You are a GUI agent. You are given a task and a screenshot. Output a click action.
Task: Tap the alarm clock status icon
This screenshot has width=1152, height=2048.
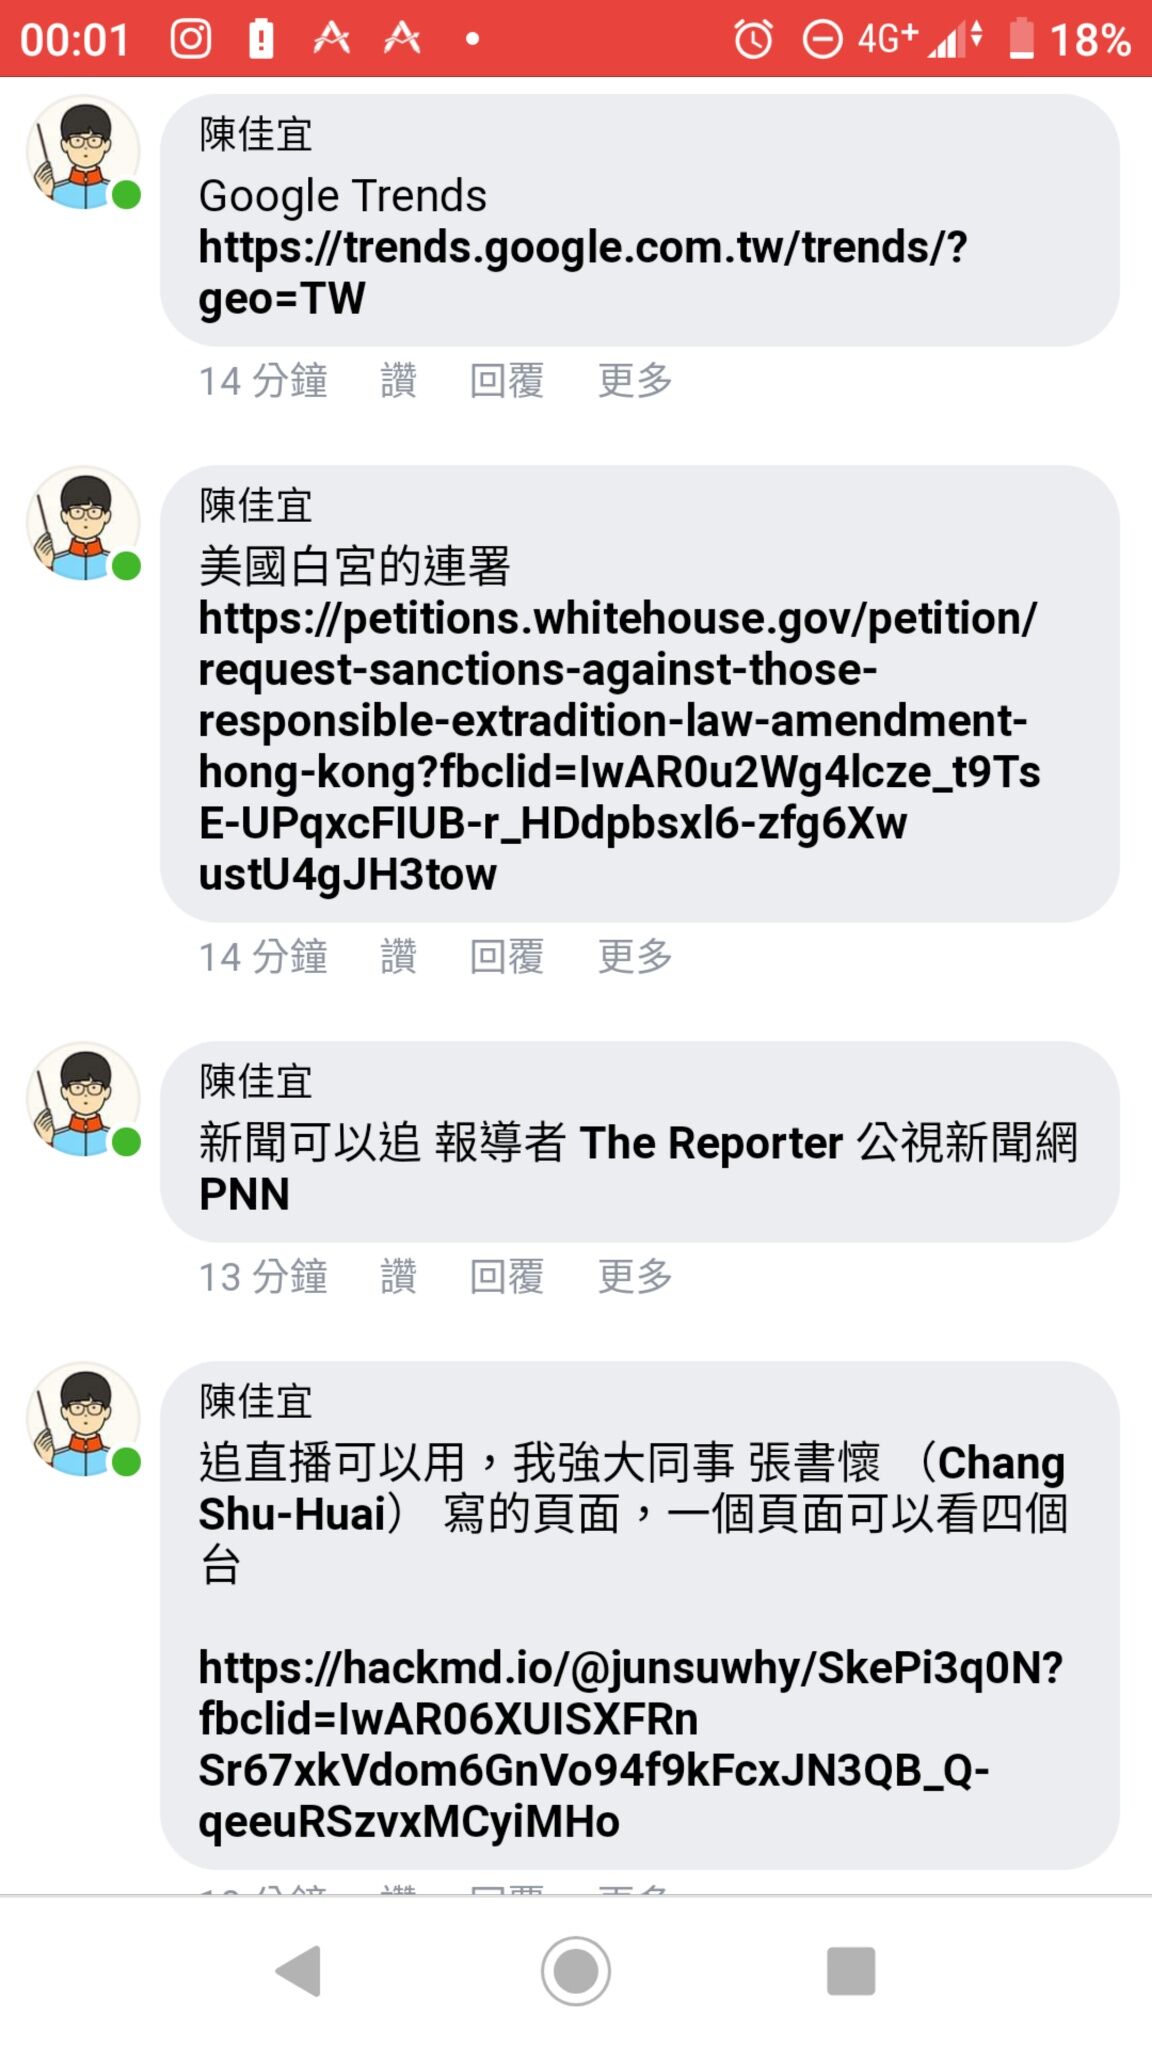tap(754, 40)
